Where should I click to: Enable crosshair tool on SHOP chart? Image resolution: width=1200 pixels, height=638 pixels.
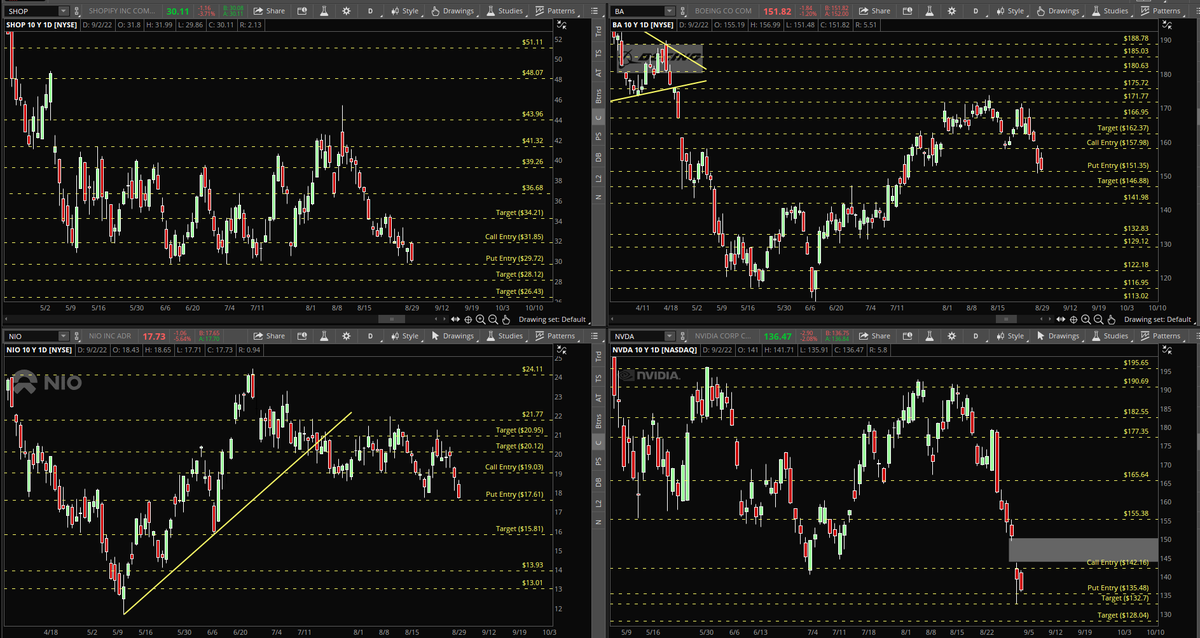point(468,320)
